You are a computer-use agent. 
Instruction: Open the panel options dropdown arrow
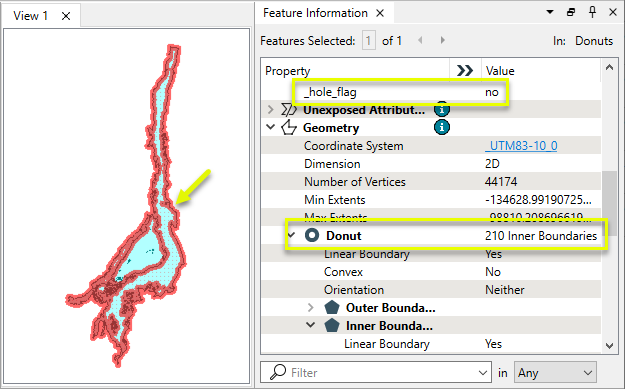pyautogui.click(x=550, y=12)
